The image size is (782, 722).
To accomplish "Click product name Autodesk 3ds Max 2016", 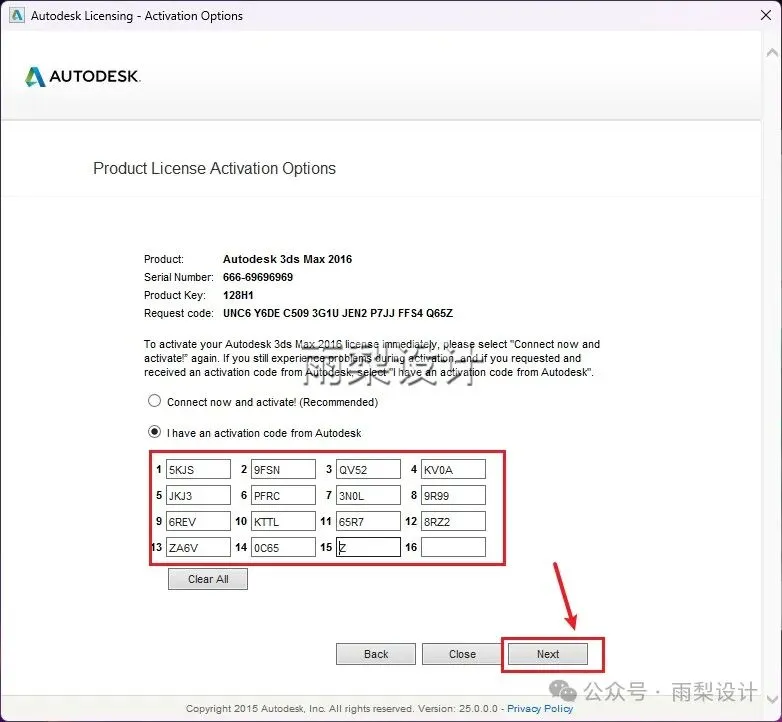I will tap(287, 259).
